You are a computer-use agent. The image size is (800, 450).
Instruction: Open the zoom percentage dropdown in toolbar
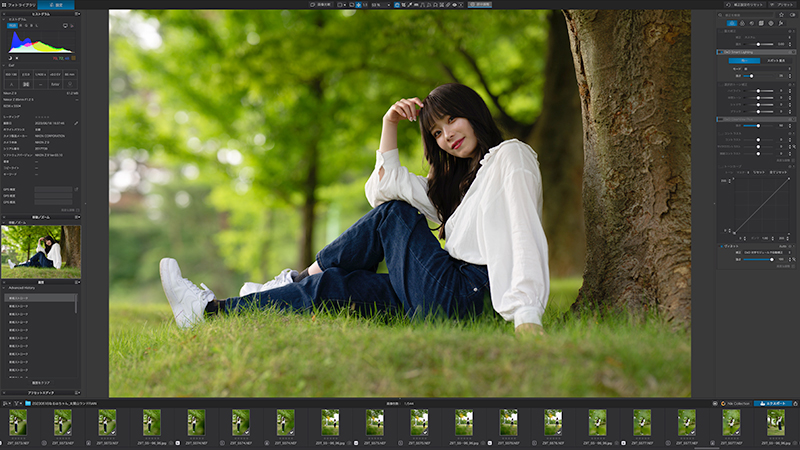[381, 5]
